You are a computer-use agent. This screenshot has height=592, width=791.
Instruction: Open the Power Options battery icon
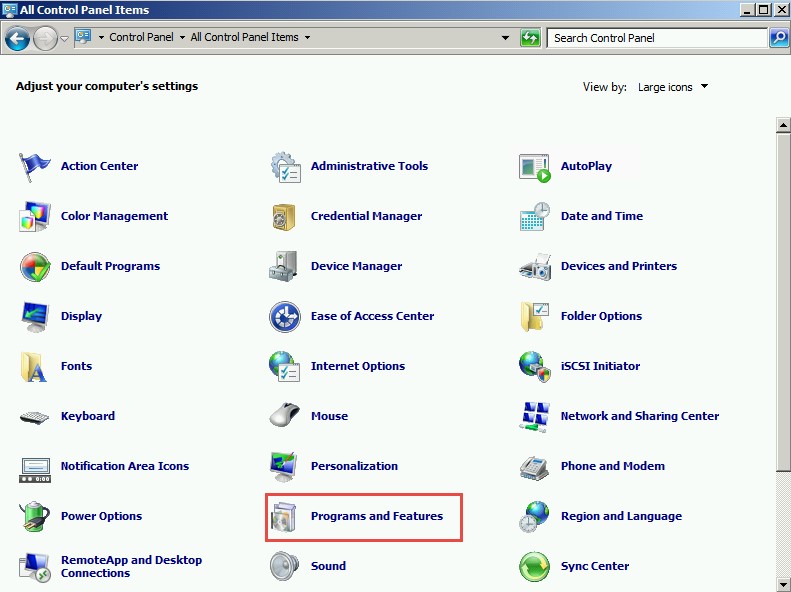(35, 516)
